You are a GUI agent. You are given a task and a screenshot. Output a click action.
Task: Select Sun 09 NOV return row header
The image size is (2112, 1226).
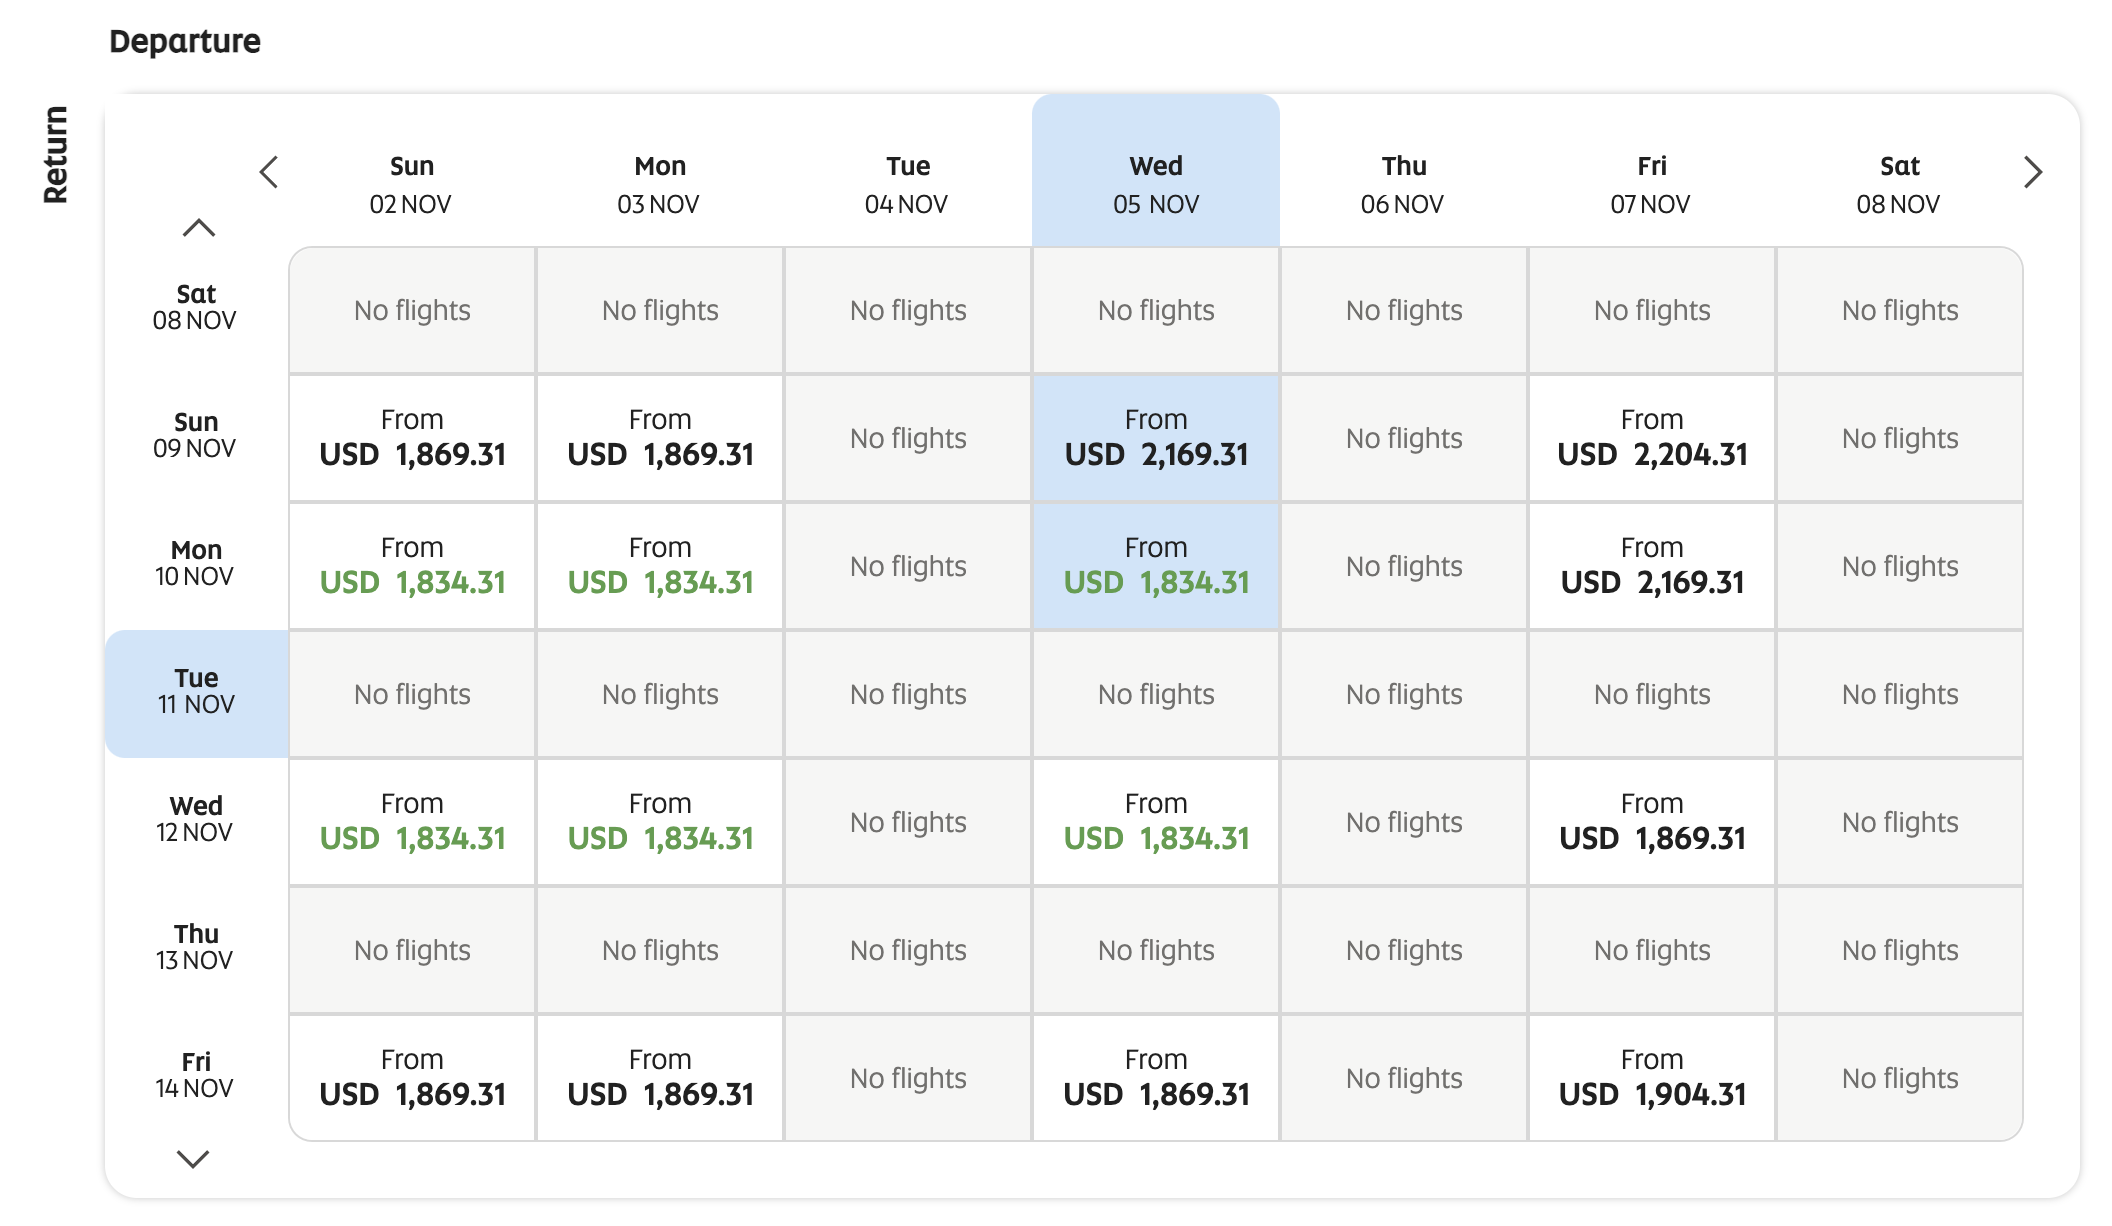tap(196, 436)
